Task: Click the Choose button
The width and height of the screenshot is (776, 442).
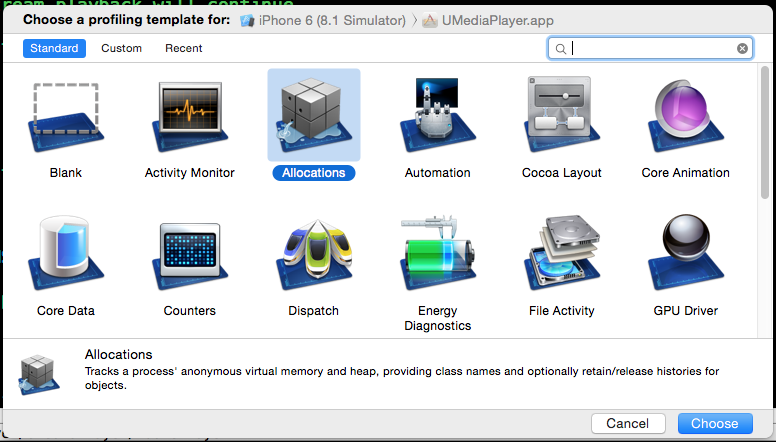Action: pos(715,423)
